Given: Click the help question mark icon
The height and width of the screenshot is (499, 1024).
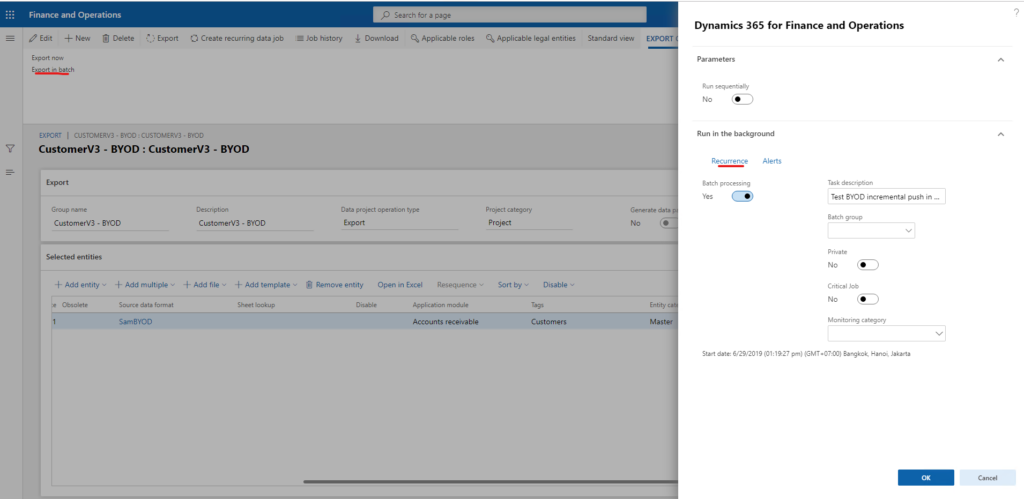Looking at the screenshot, I should [1016, 11].
